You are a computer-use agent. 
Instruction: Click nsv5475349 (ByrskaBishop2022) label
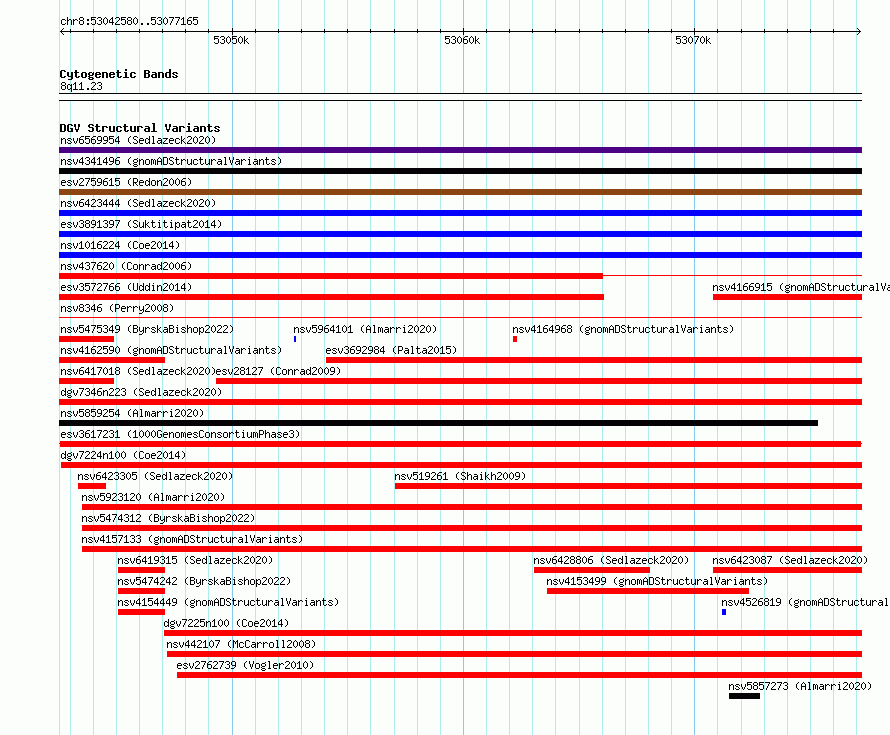pyautogui.click(x=147, y=329)
